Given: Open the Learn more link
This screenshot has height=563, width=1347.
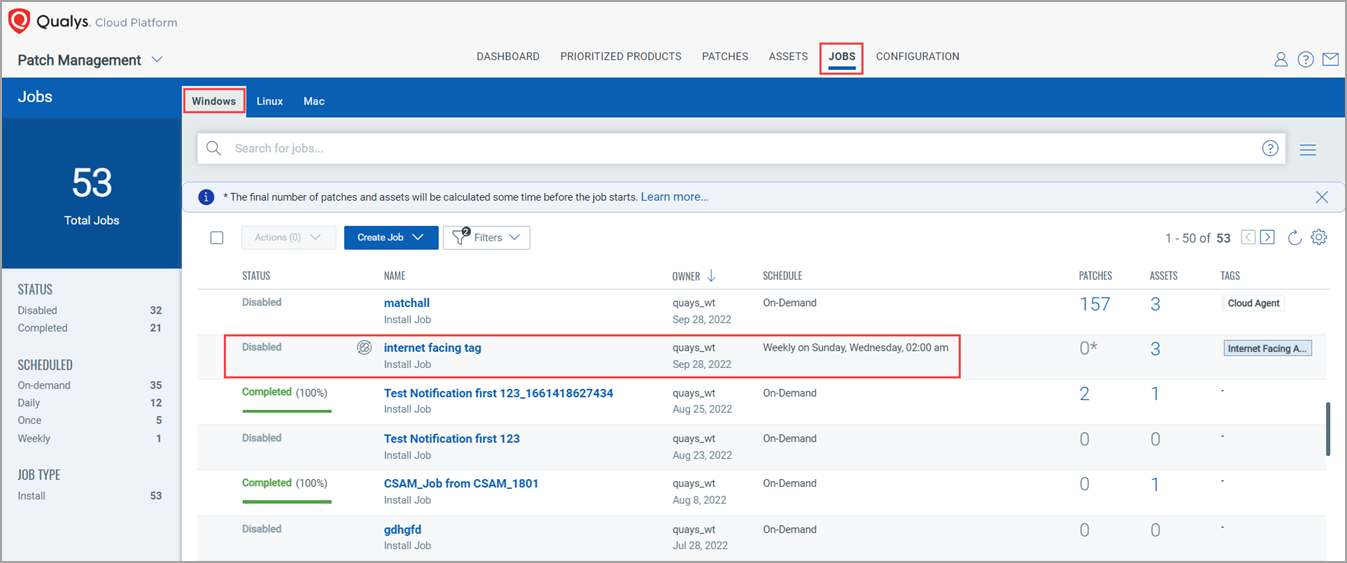Looking at the screenshot, I should coord(674,197).
